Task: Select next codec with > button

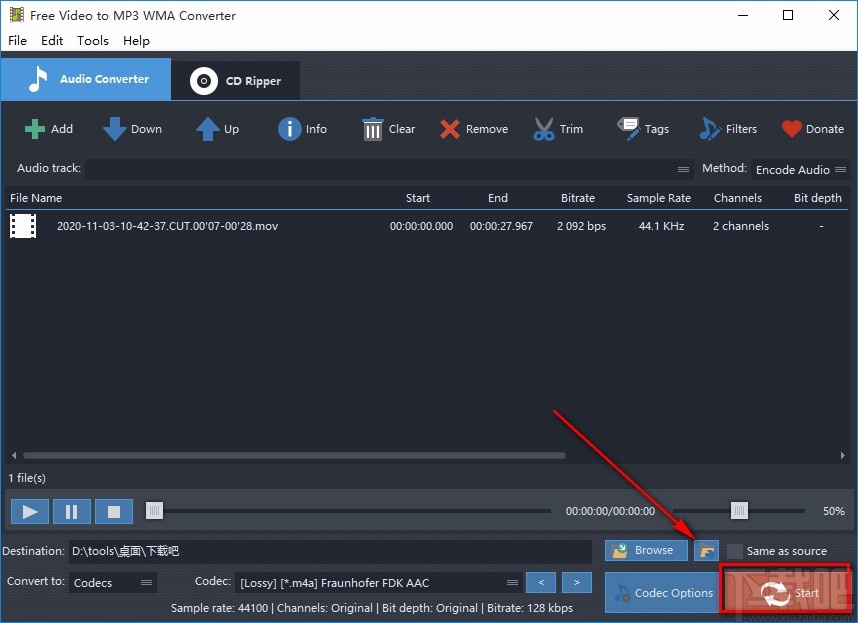Action: point(577,583)
